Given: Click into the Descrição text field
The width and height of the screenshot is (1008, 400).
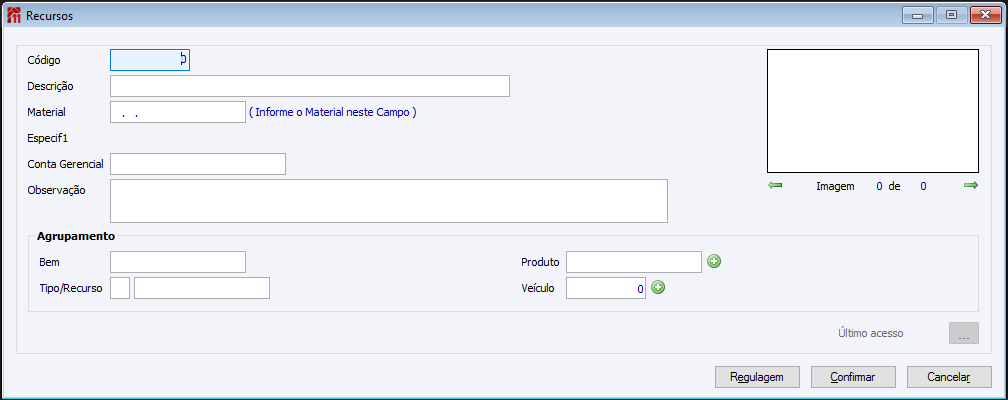Looking at the screenshot, I should click(x=310, y=86).
